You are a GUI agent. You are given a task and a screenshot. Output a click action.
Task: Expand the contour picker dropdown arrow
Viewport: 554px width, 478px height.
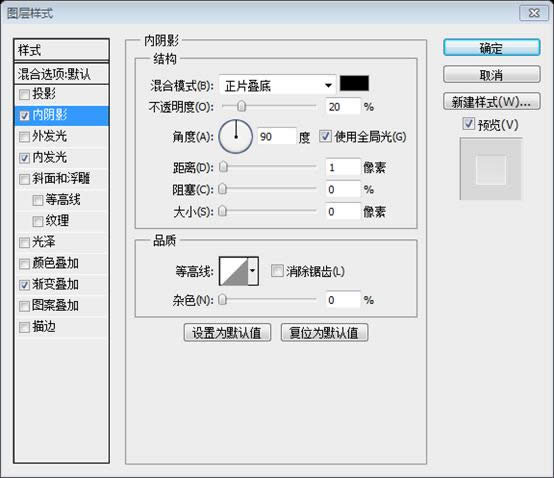coord(253,271)
